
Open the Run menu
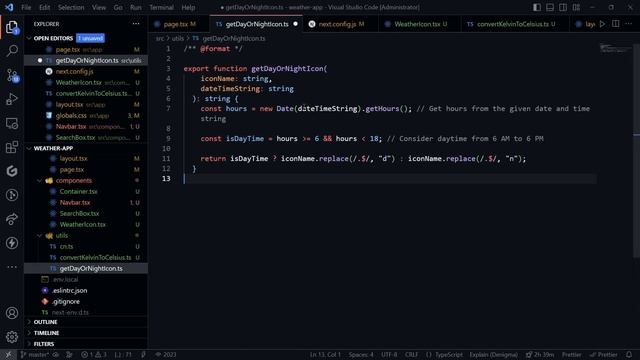tap(136, 7)
